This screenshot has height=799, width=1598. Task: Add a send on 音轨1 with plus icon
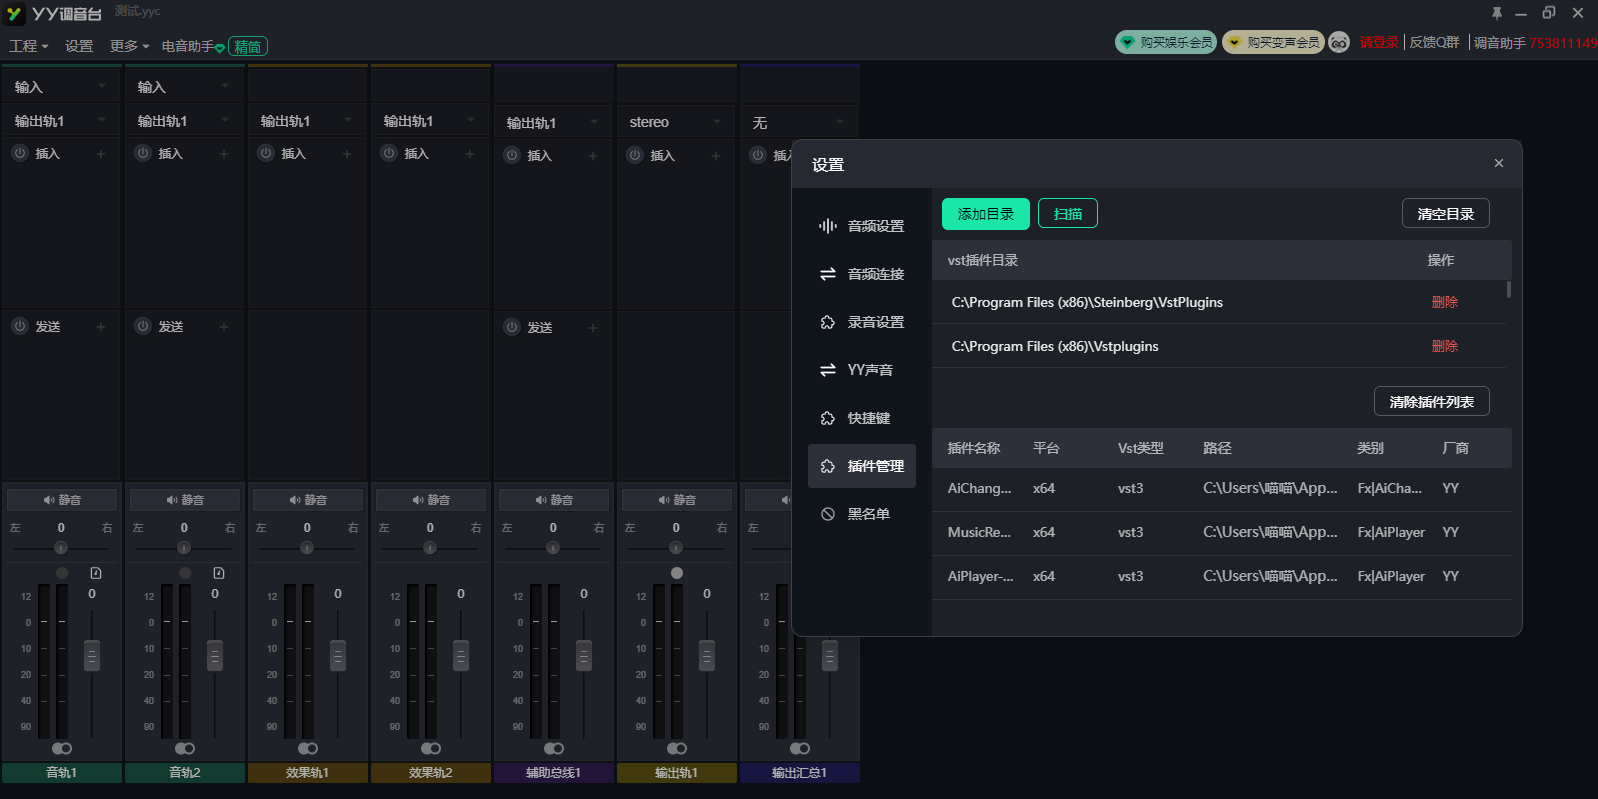click(x=101, y=327)
